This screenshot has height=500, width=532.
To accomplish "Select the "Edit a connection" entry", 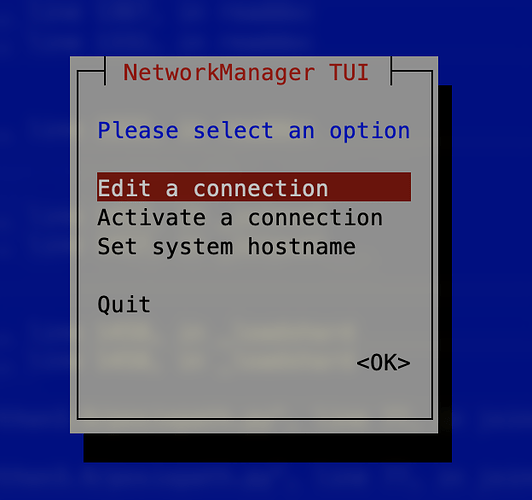I will [254, 187].
